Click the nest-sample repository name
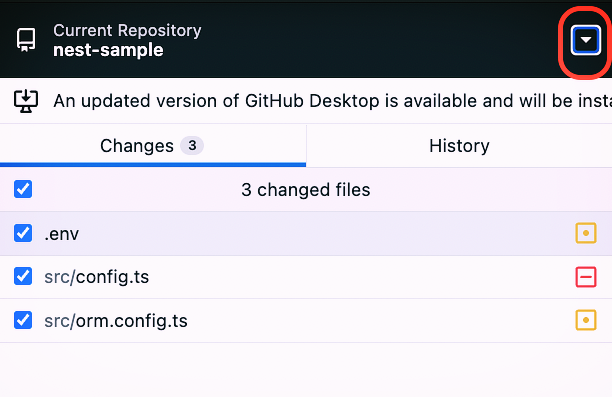This screenshot has width=612, height=397. [108, 50]
